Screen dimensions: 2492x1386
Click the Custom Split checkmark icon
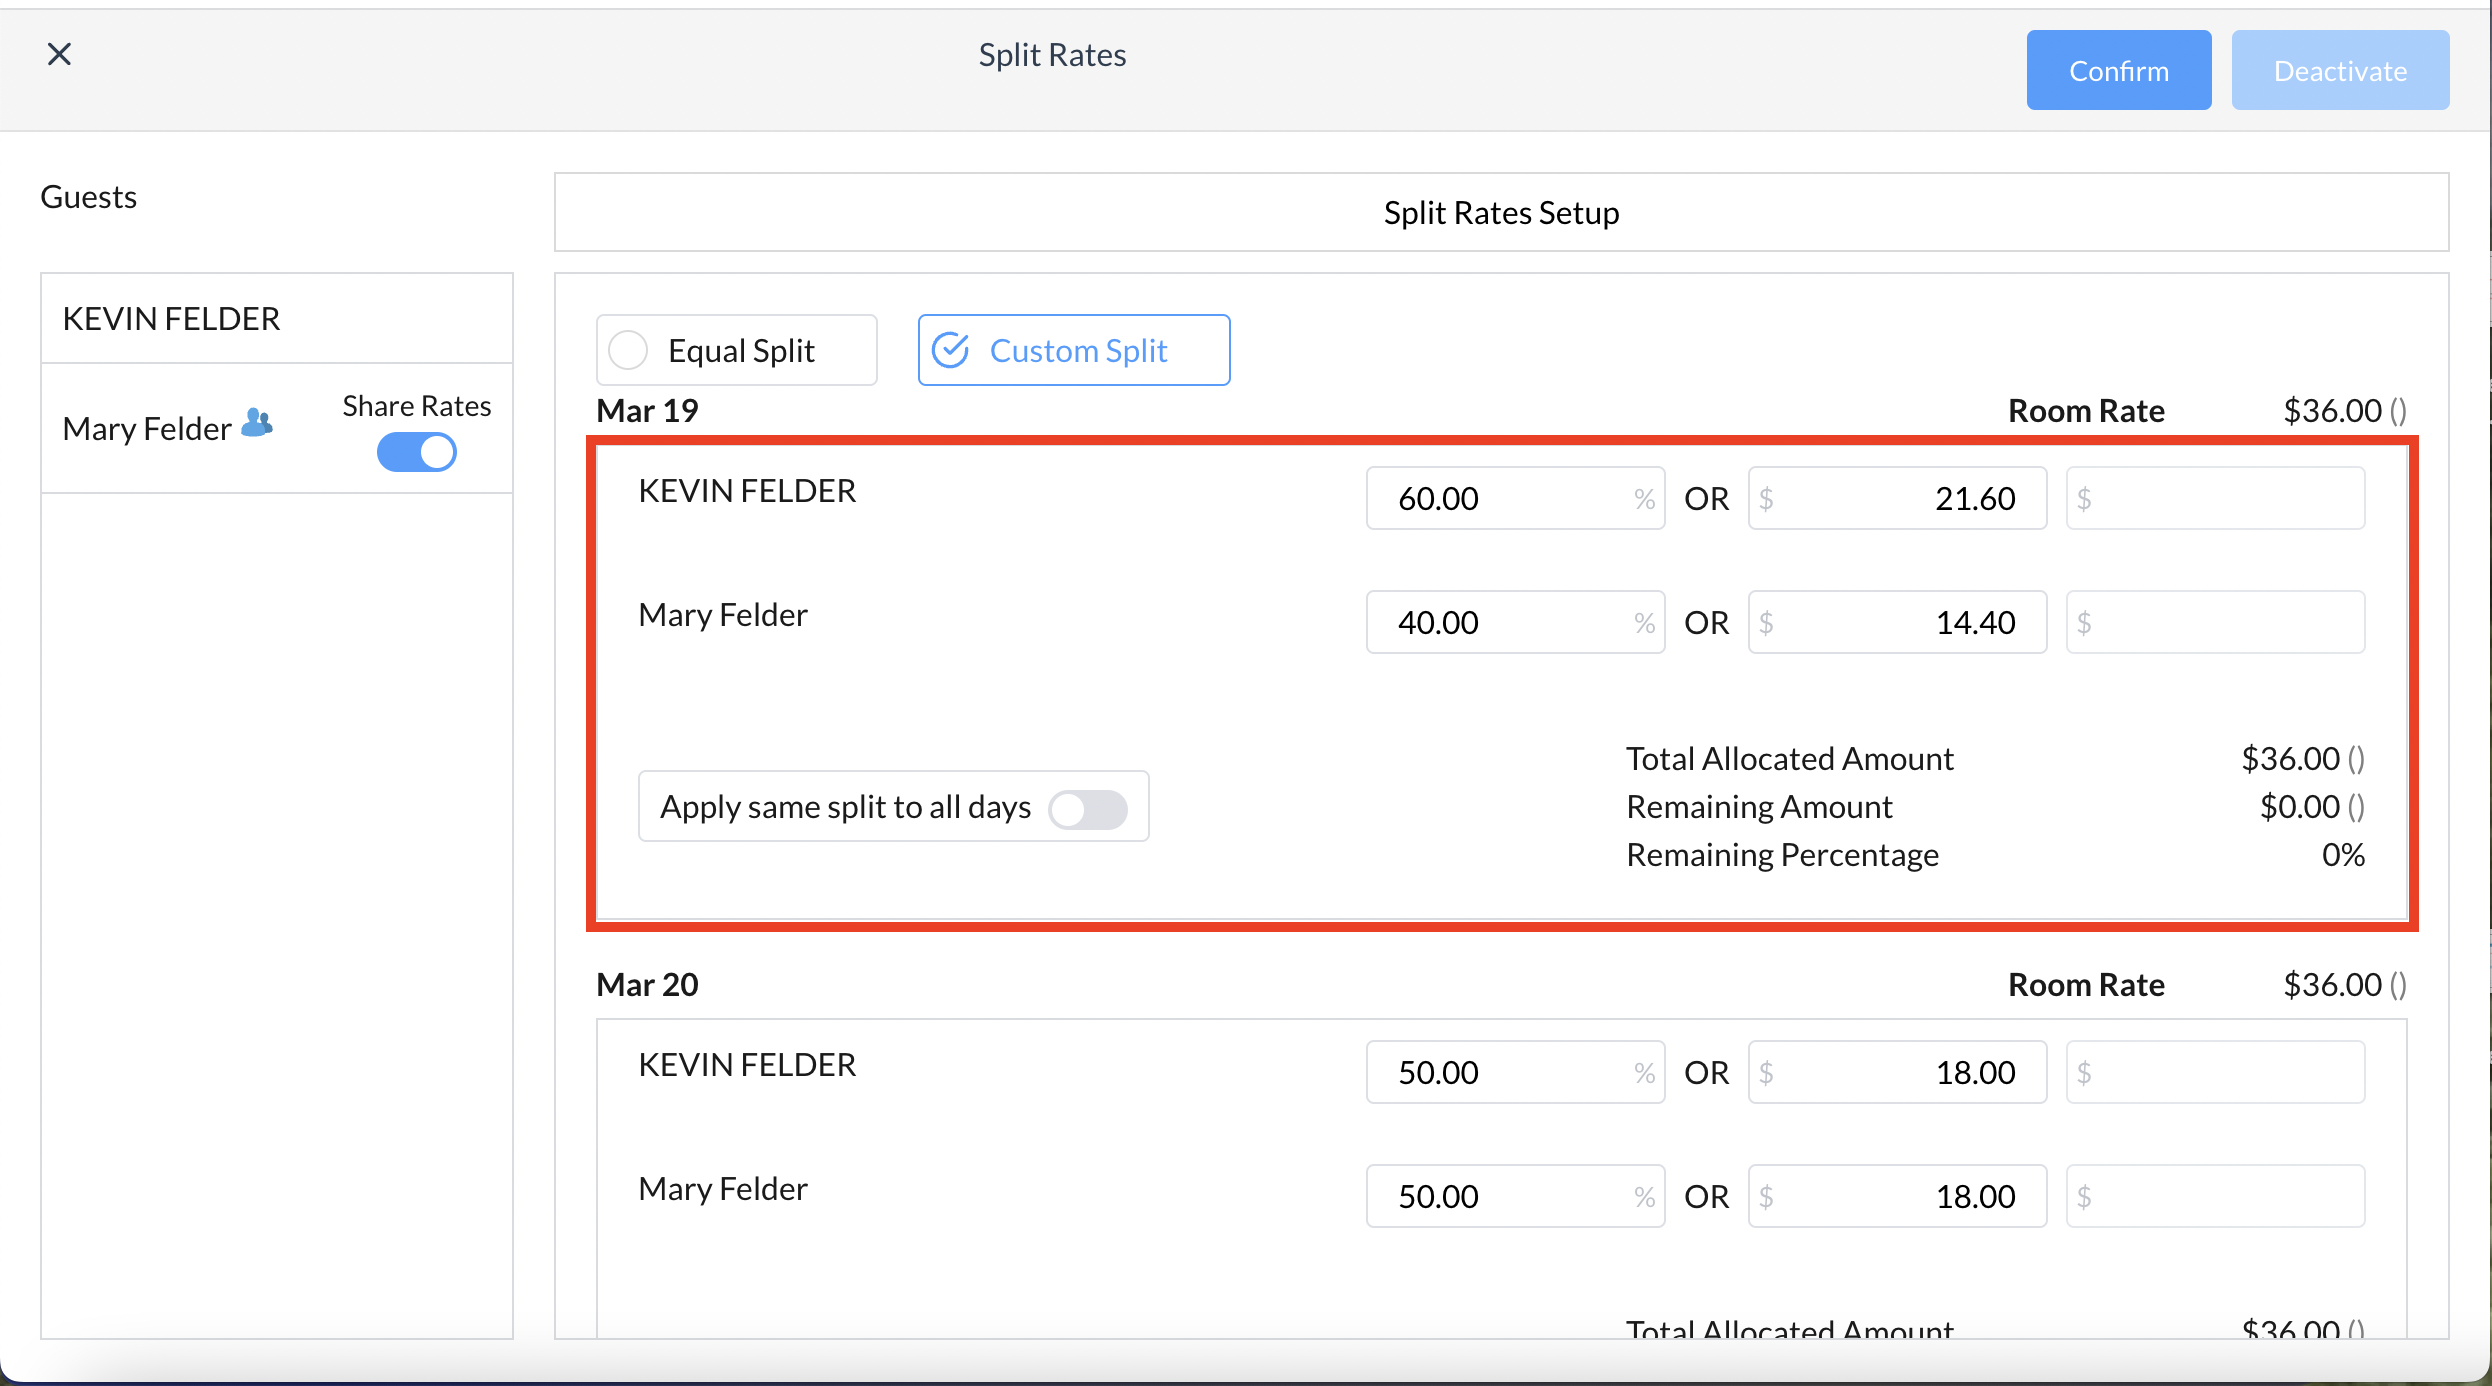pos(950,350)
